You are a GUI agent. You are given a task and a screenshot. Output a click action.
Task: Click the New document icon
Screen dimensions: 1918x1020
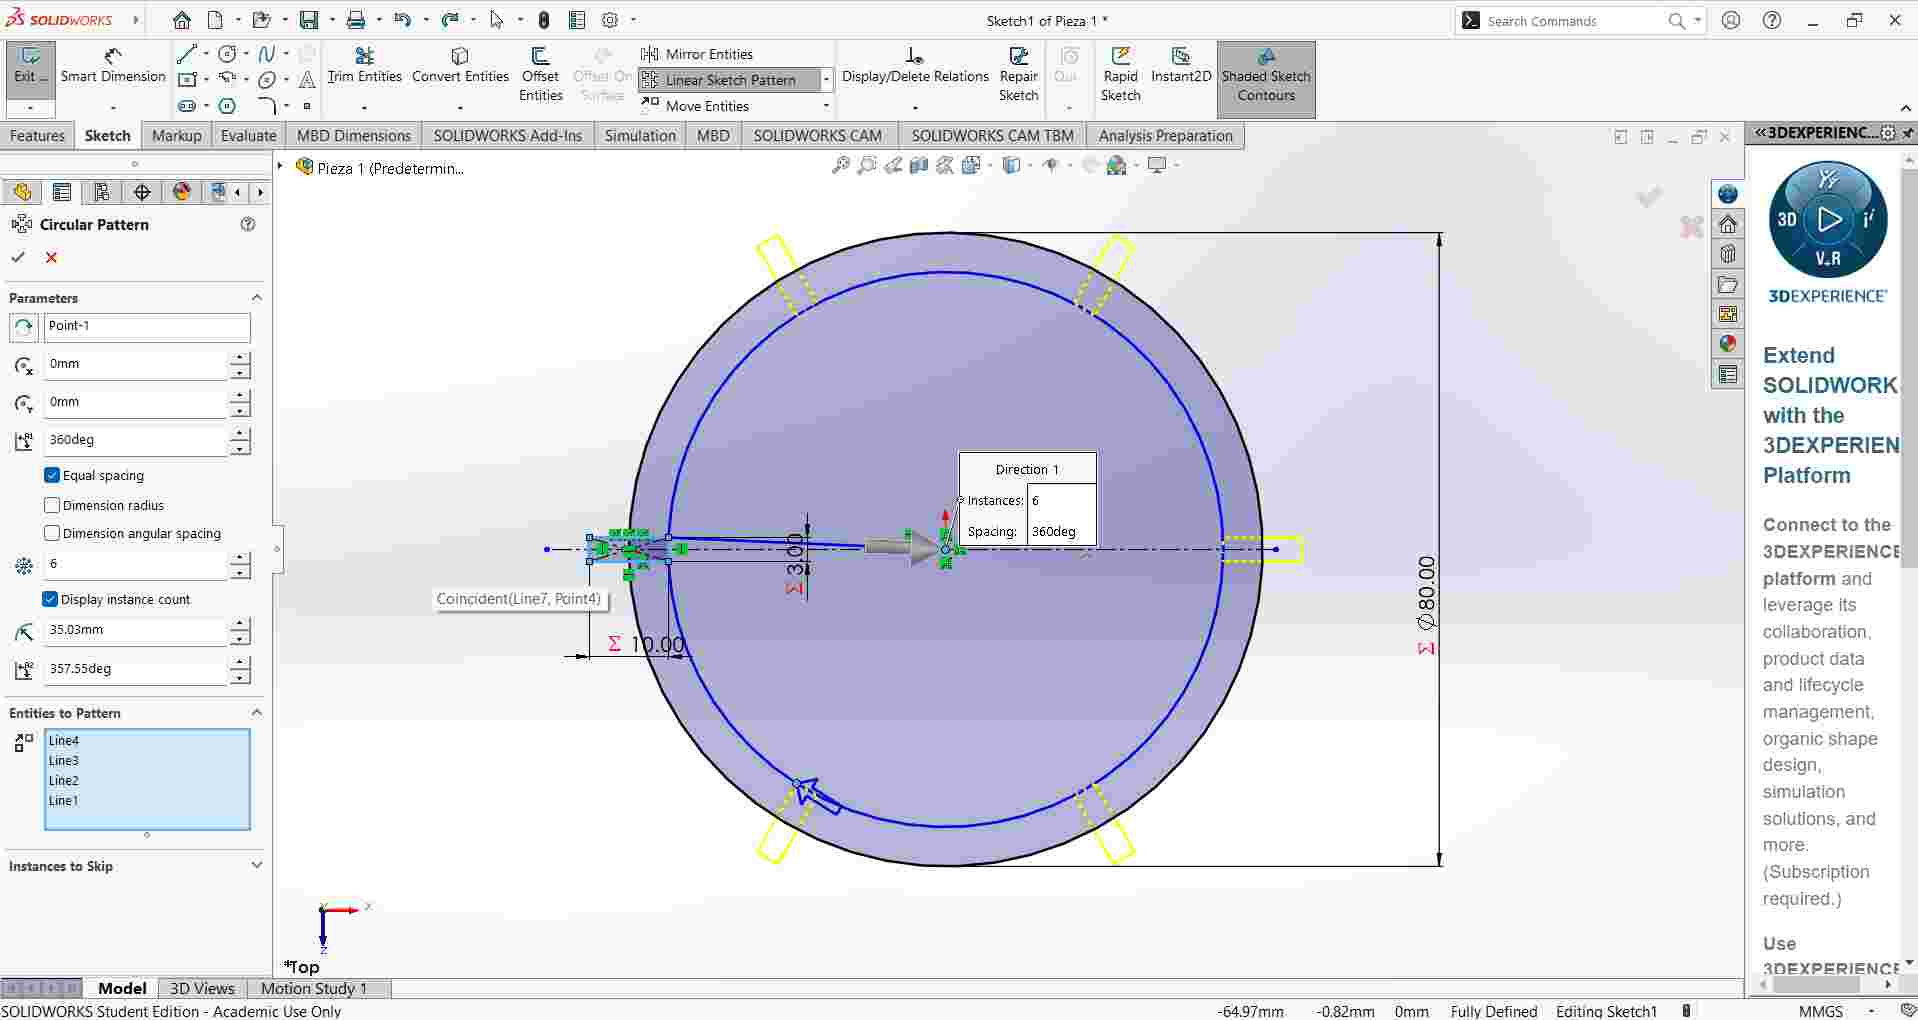(215, 20)
